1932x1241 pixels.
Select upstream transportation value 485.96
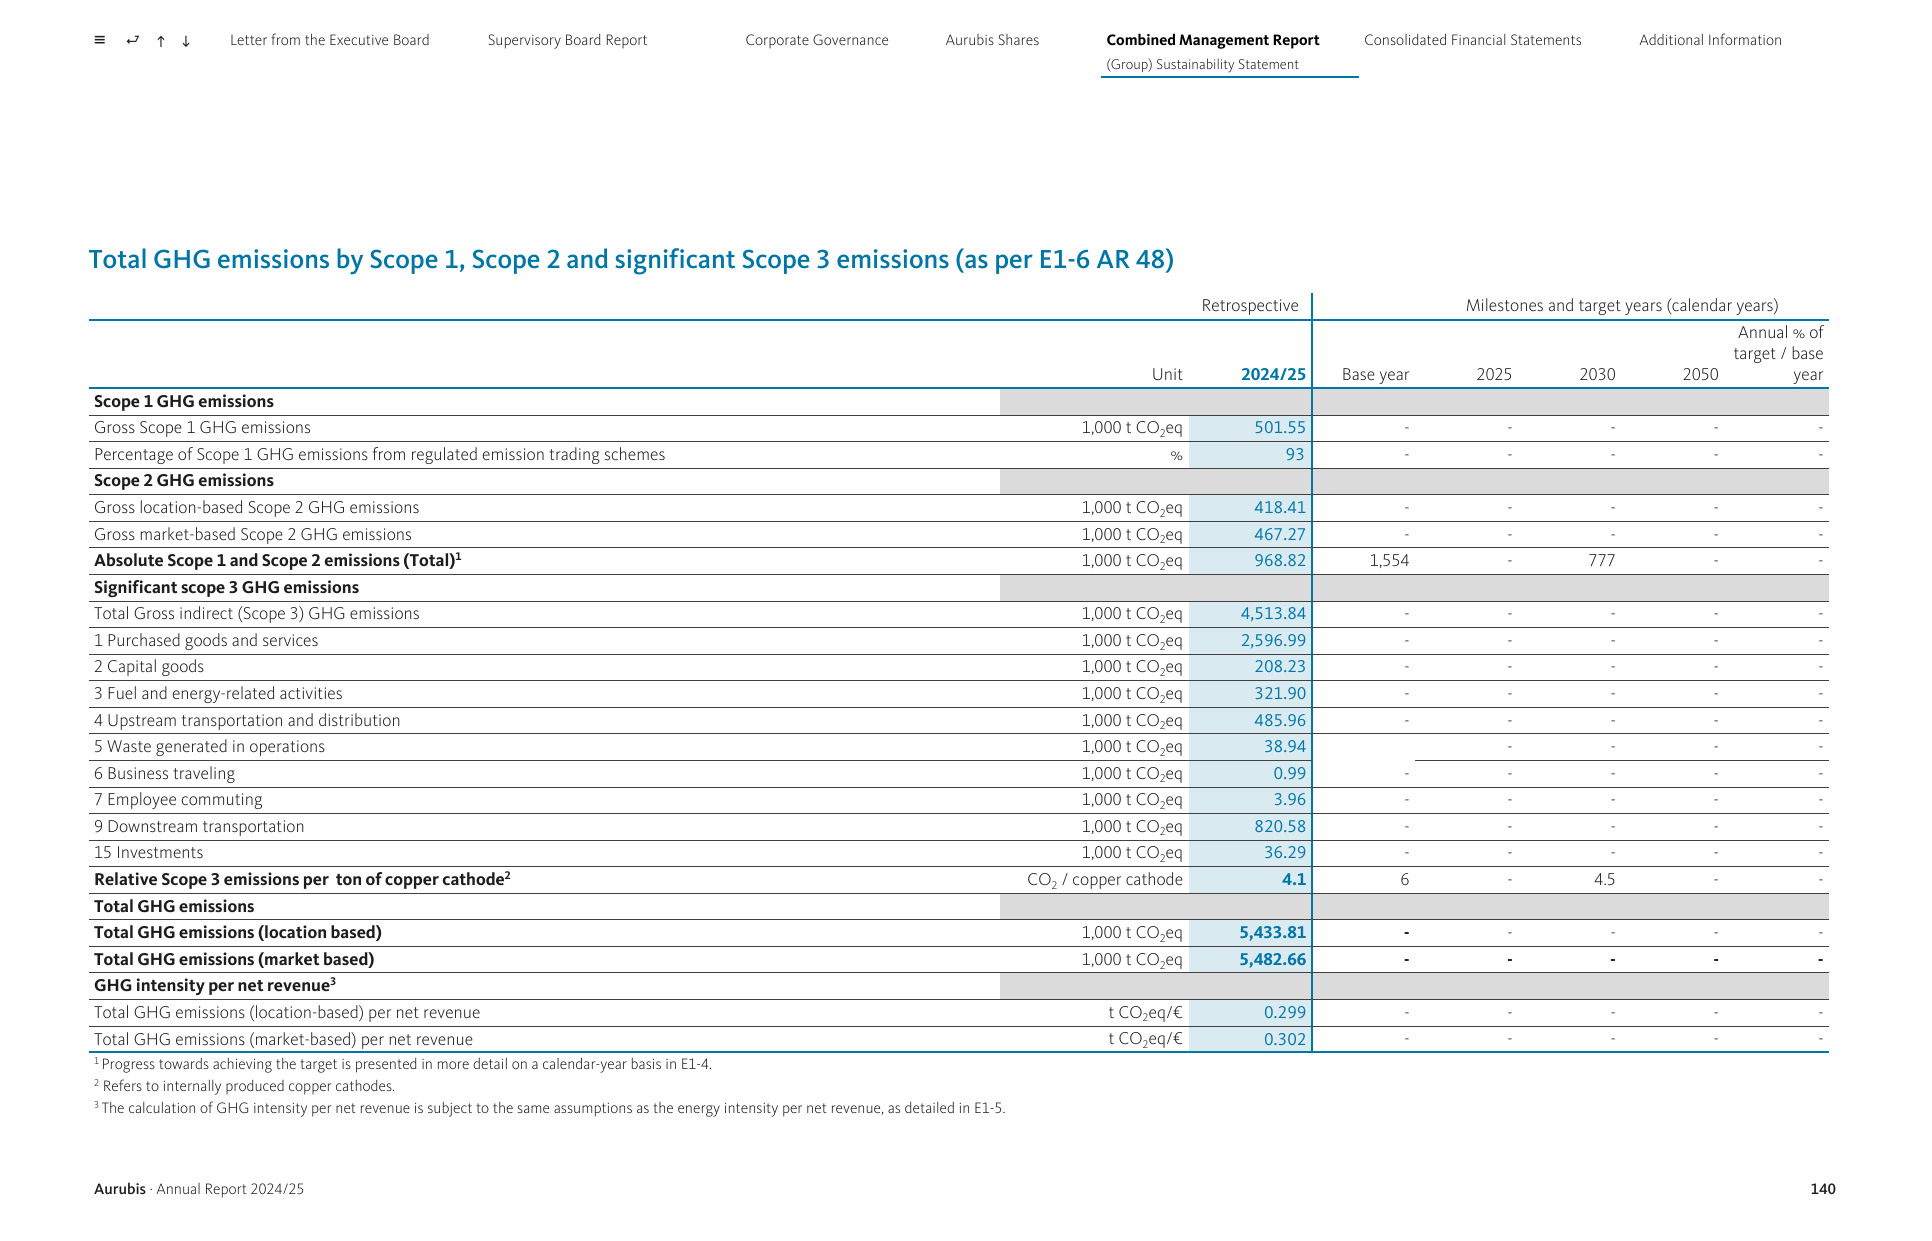1280,721
